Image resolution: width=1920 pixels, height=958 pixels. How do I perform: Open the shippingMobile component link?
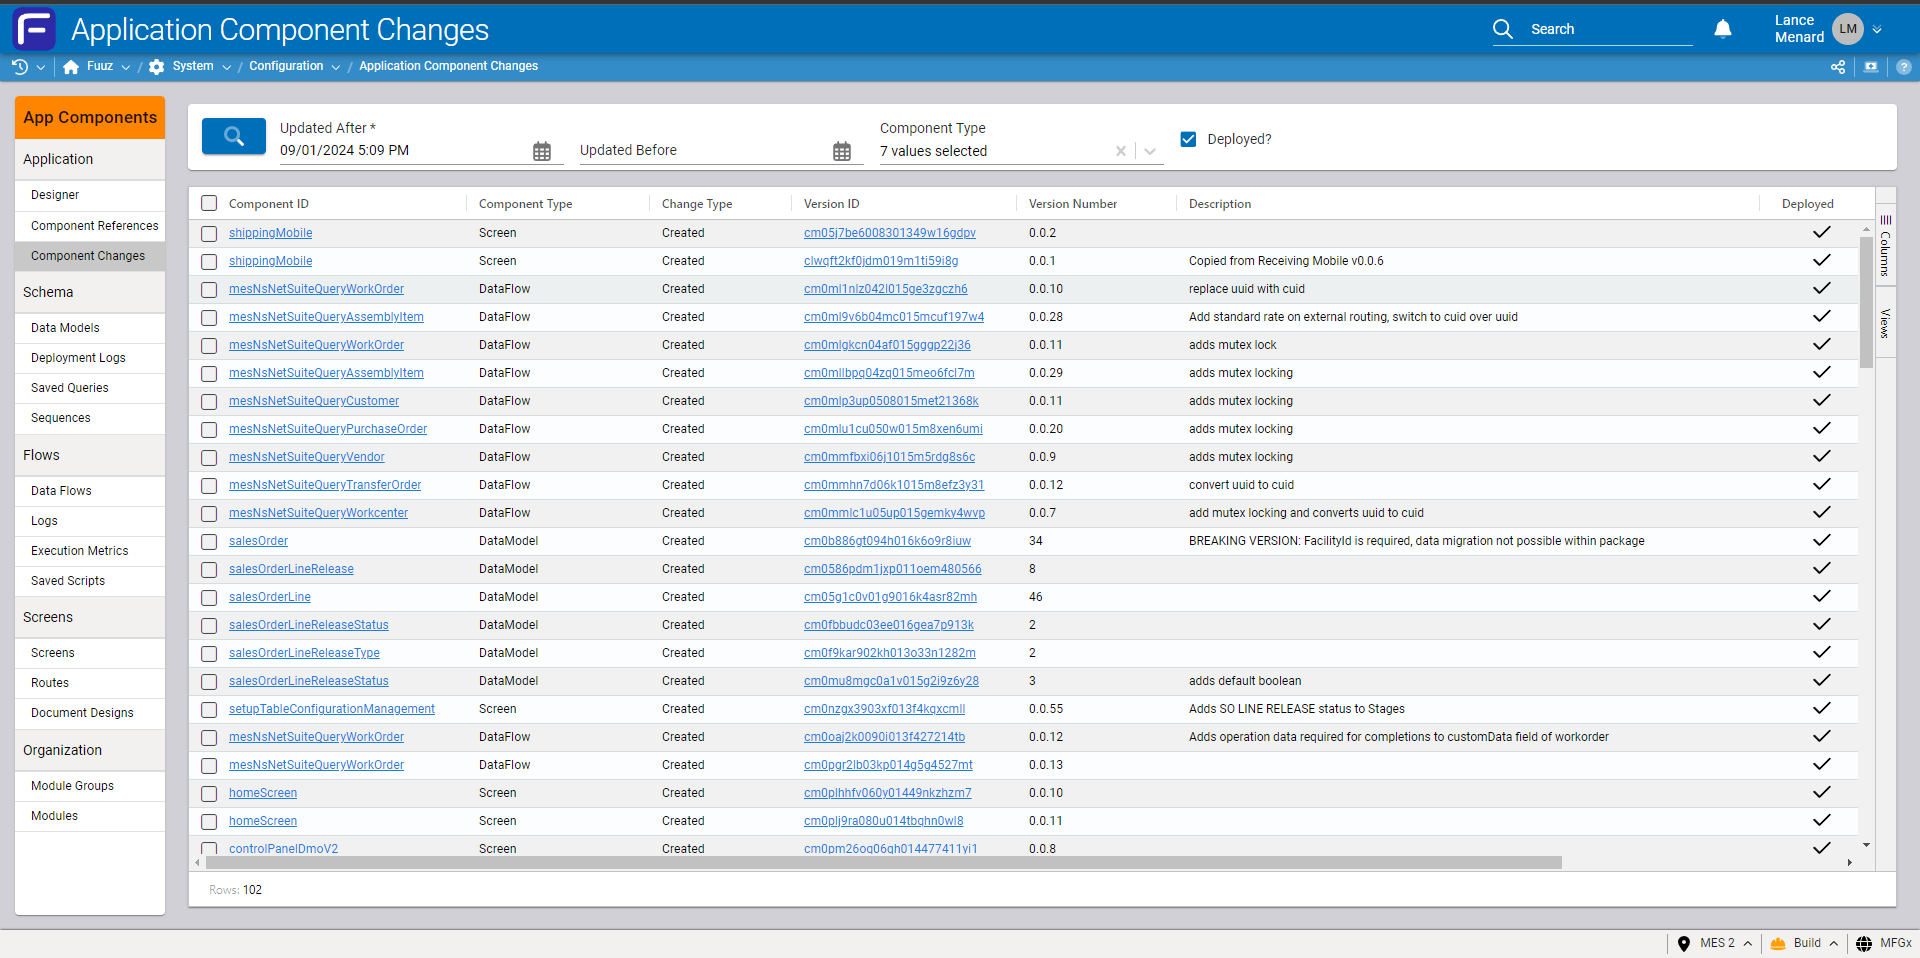click(270, 233)
